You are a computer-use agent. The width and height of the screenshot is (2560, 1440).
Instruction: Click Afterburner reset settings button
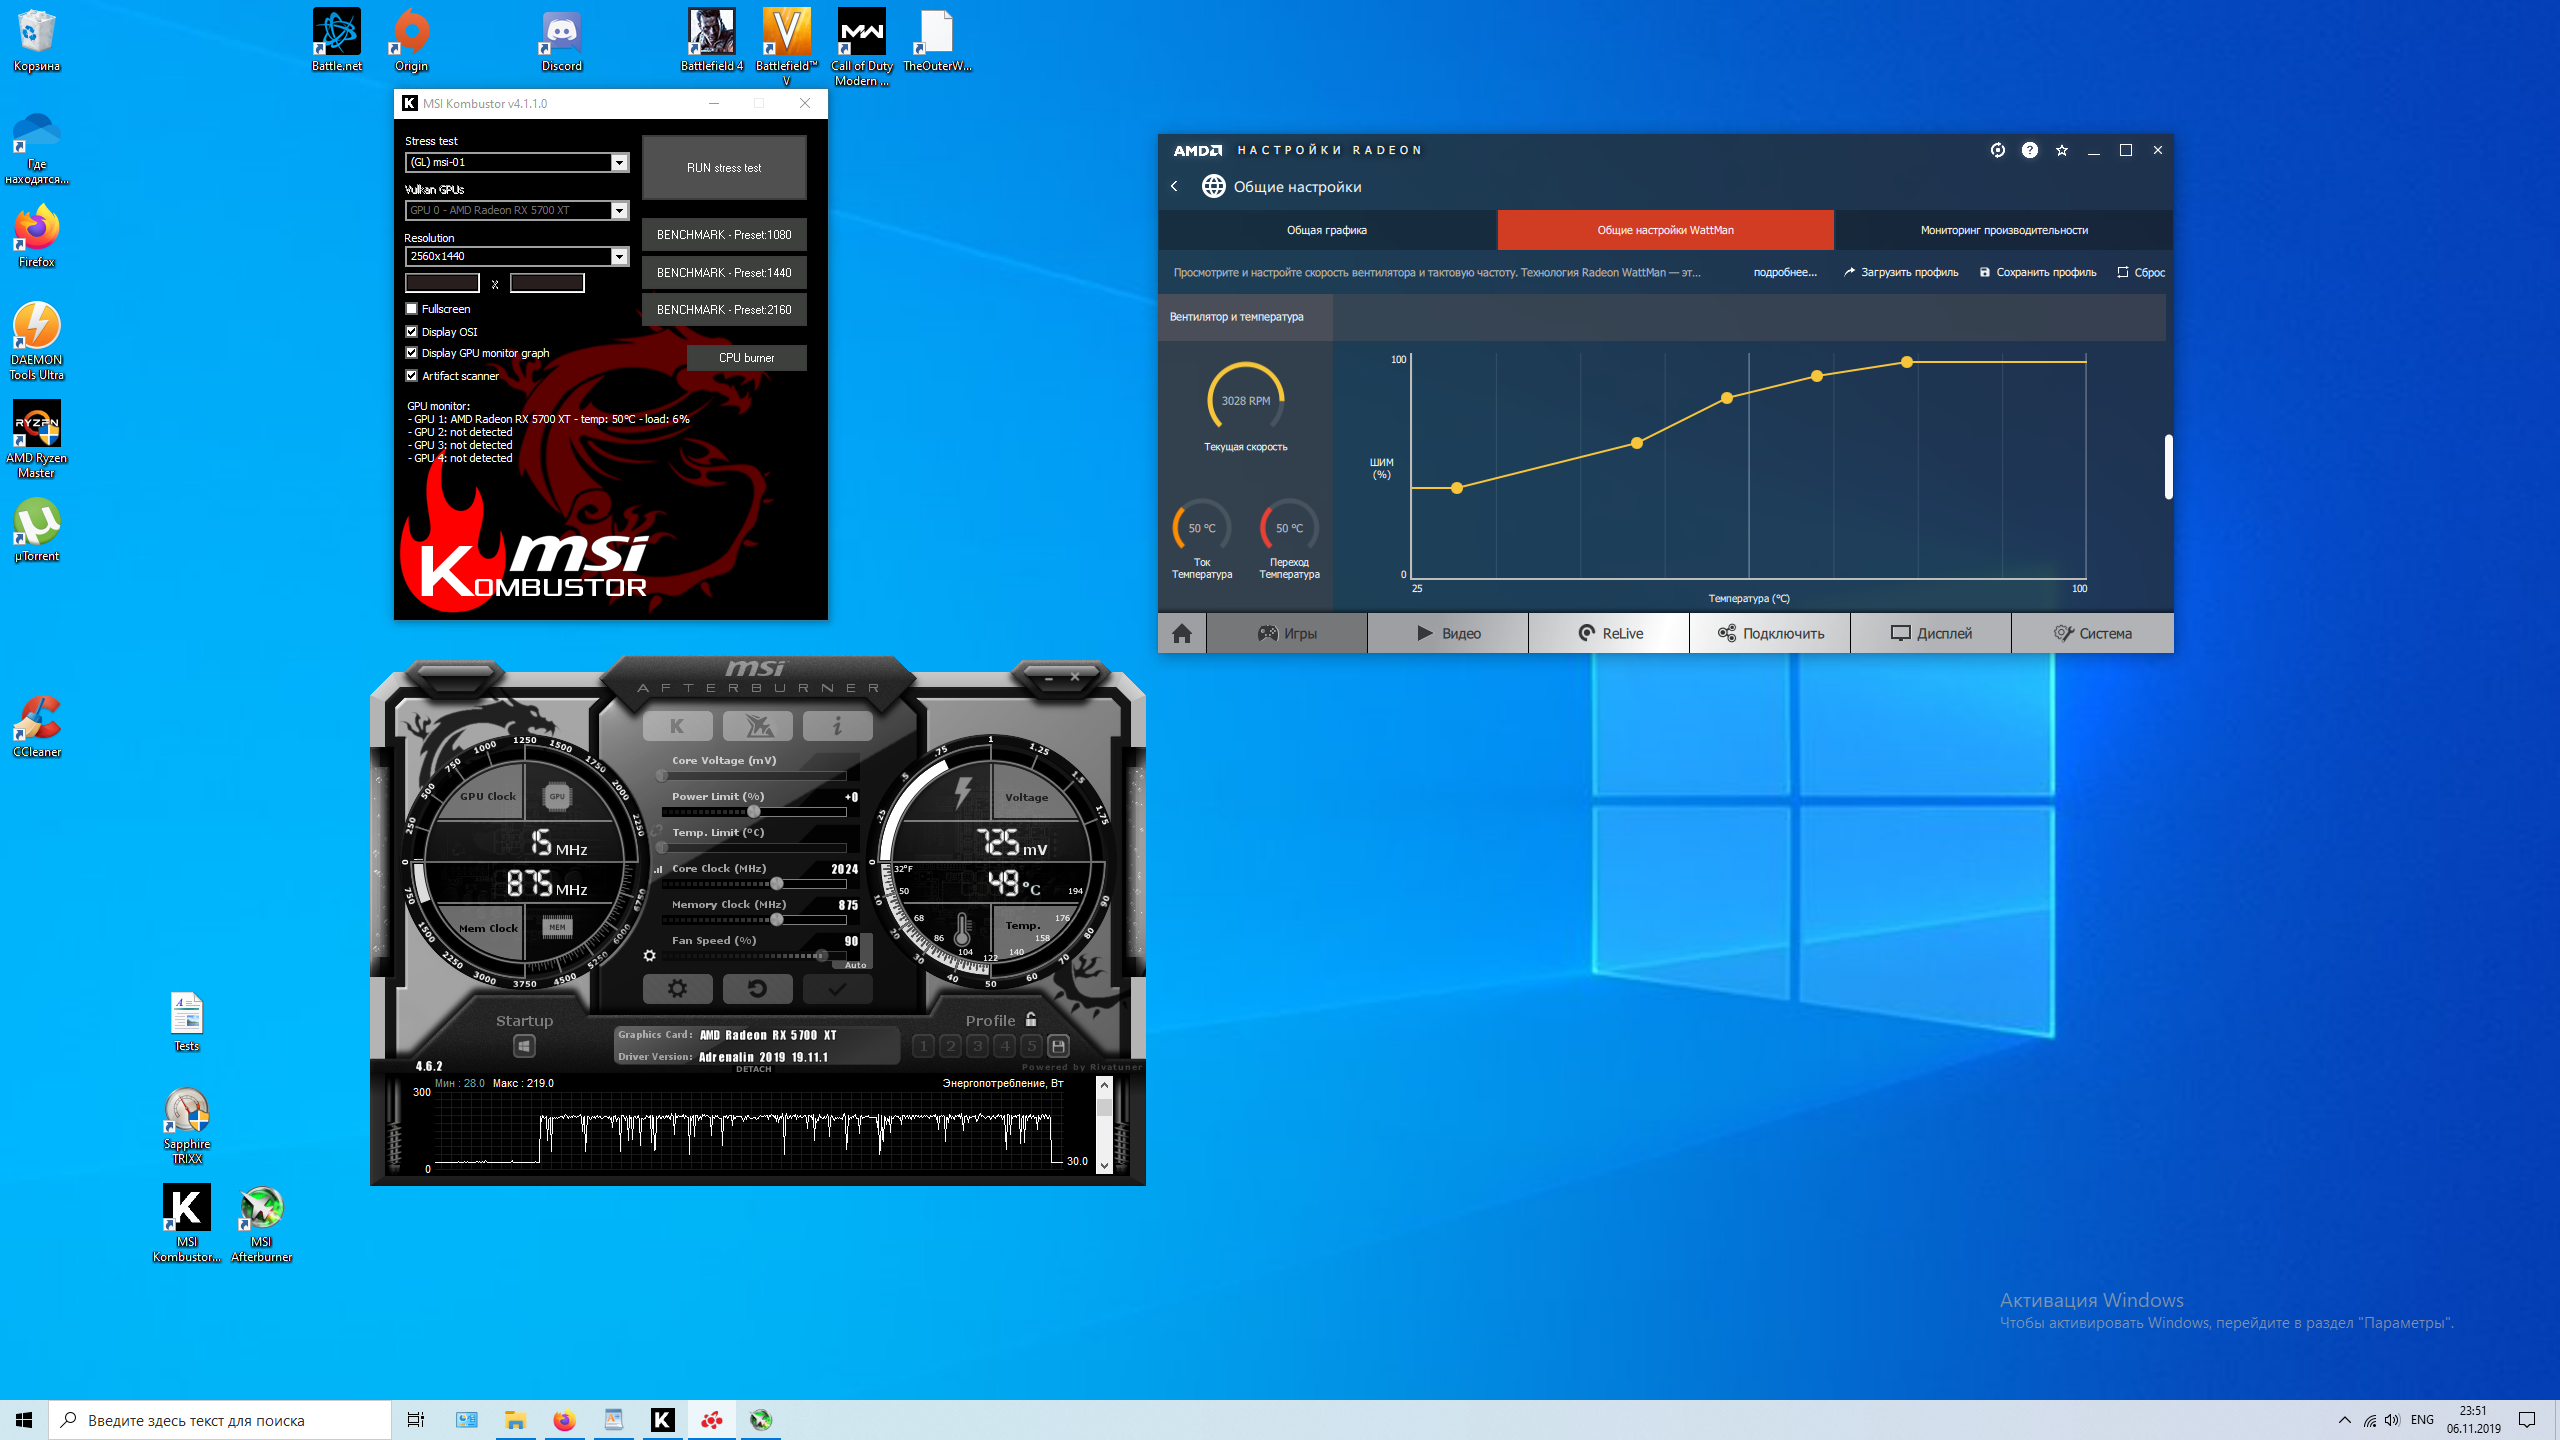coord(757,988)
